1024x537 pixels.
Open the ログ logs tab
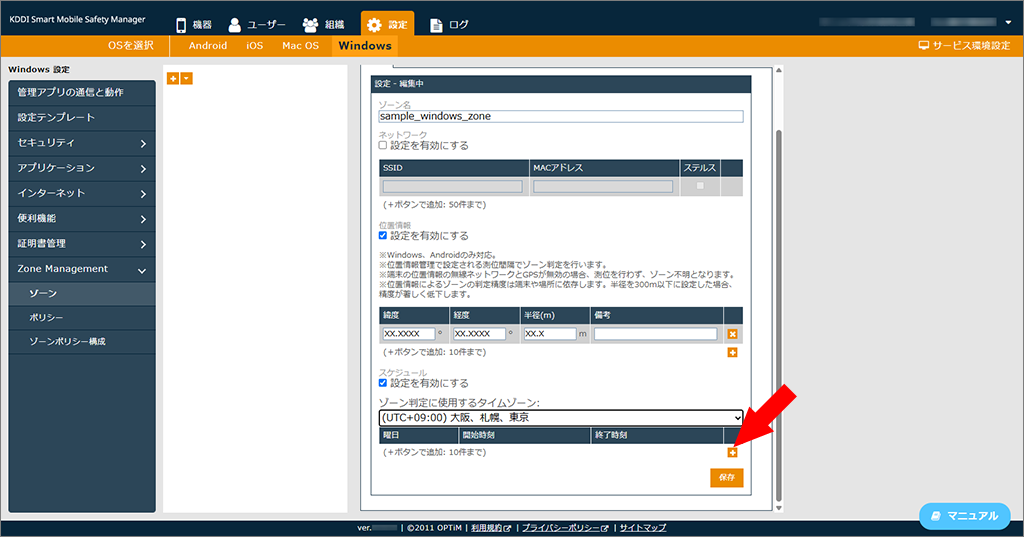coord(449,25)
